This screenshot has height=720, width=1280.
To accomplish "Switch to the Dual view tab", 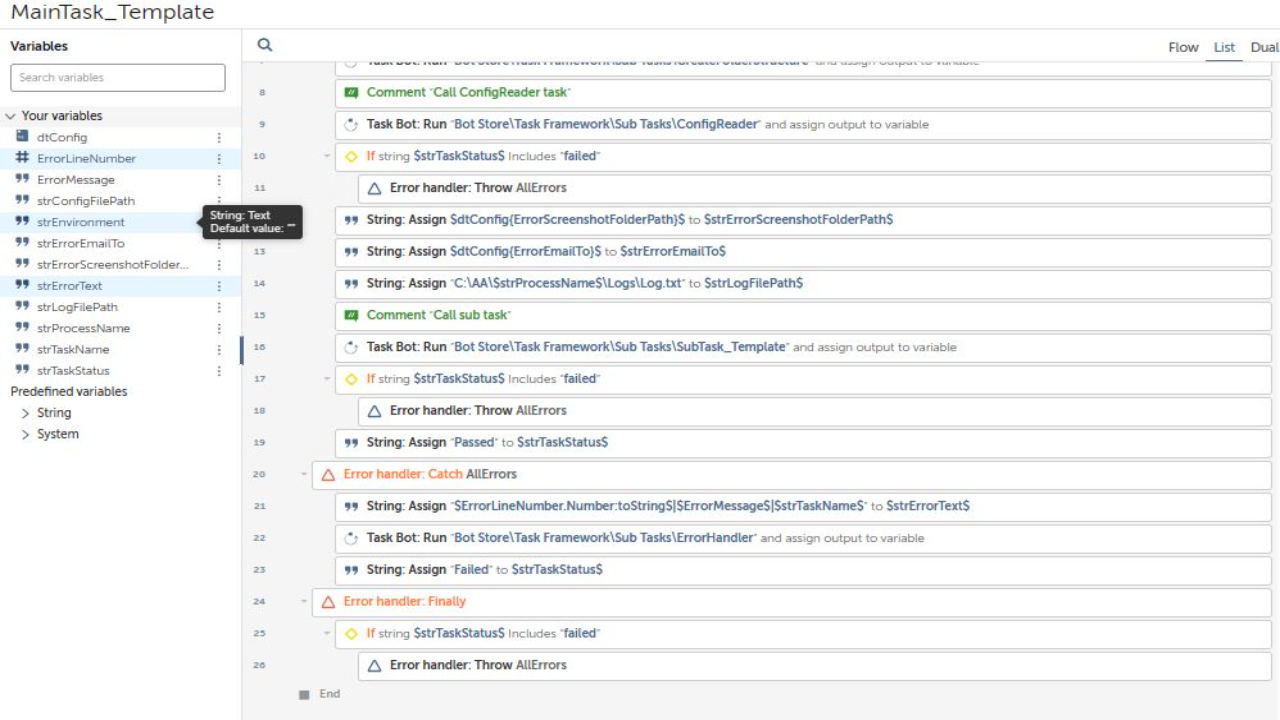I will 1263,47.
